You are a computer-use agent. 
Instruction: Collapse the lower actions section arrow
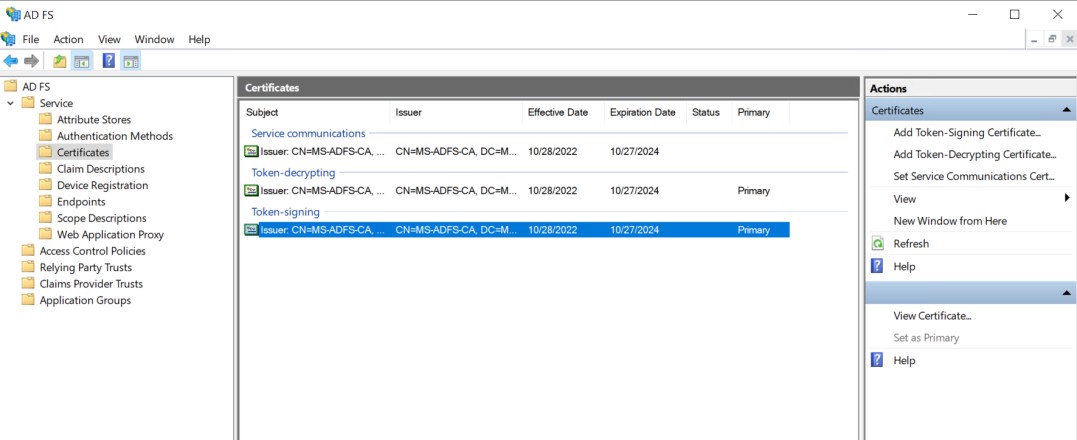click(1065, 293)
